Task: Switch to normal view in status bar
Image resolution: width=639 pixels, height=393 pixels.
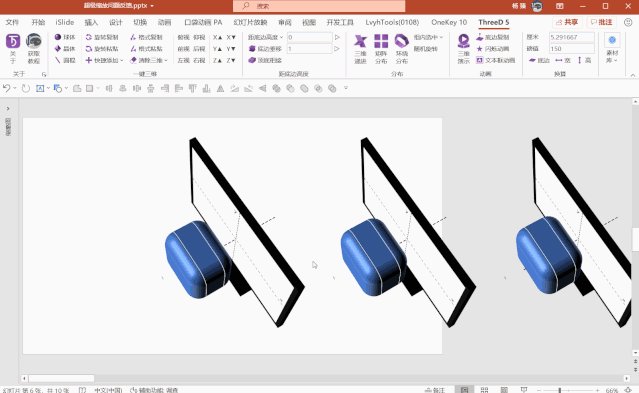Action: coord(464,390)
